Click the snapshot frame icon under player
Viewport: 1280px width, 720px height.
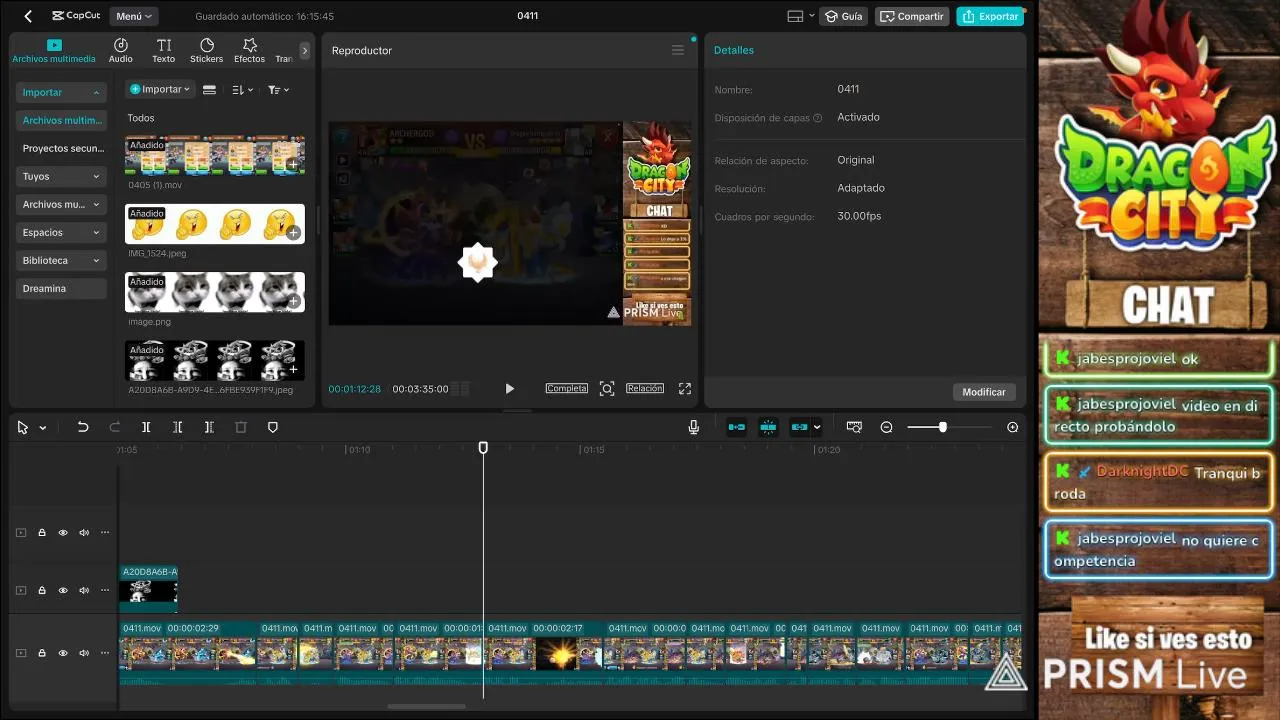click(607, 389)
